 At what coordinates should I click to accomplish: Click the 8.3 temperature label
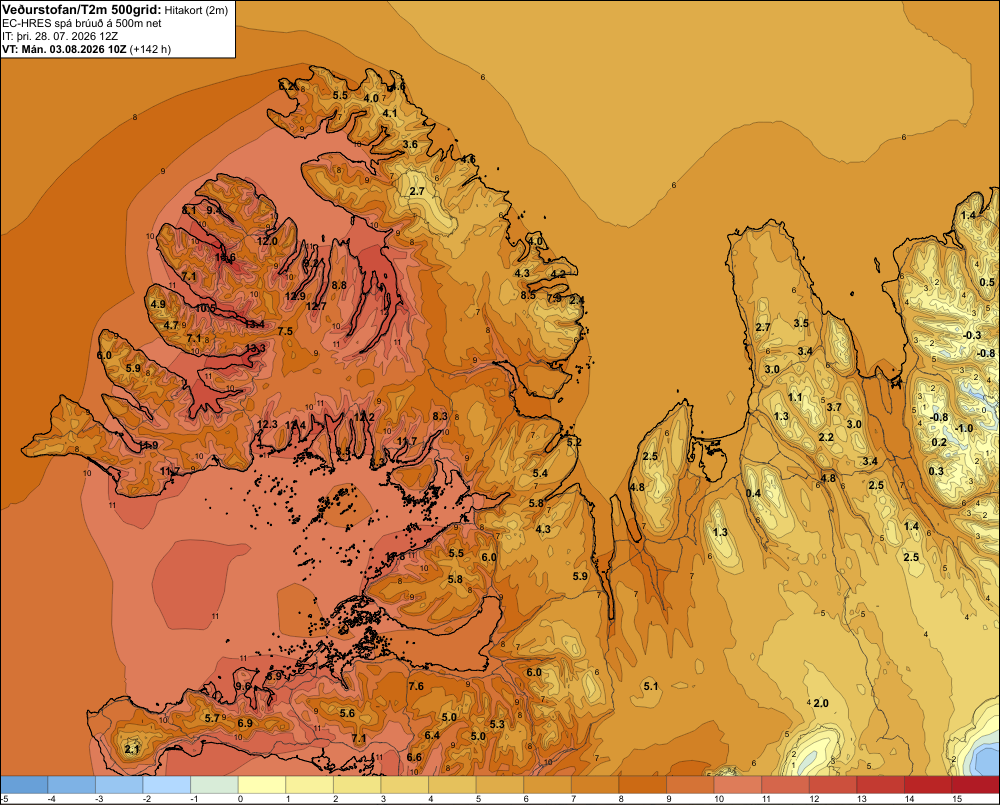[440, 416]
